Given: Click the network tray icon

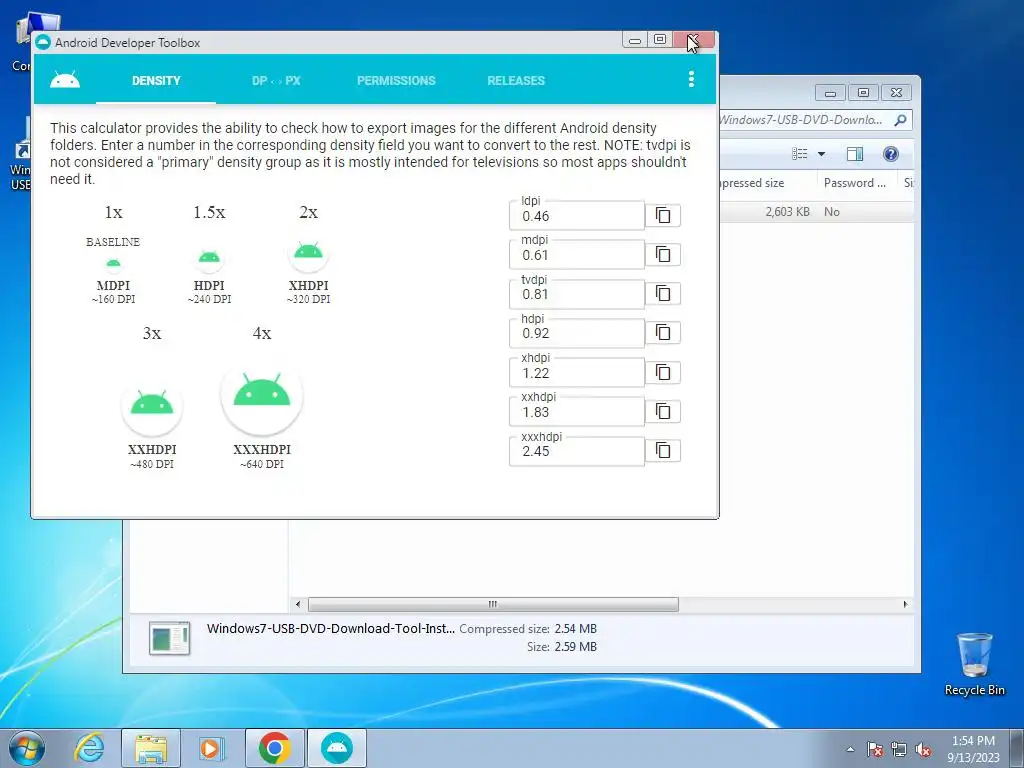Looking at the screenshot, I should (899, 749).
